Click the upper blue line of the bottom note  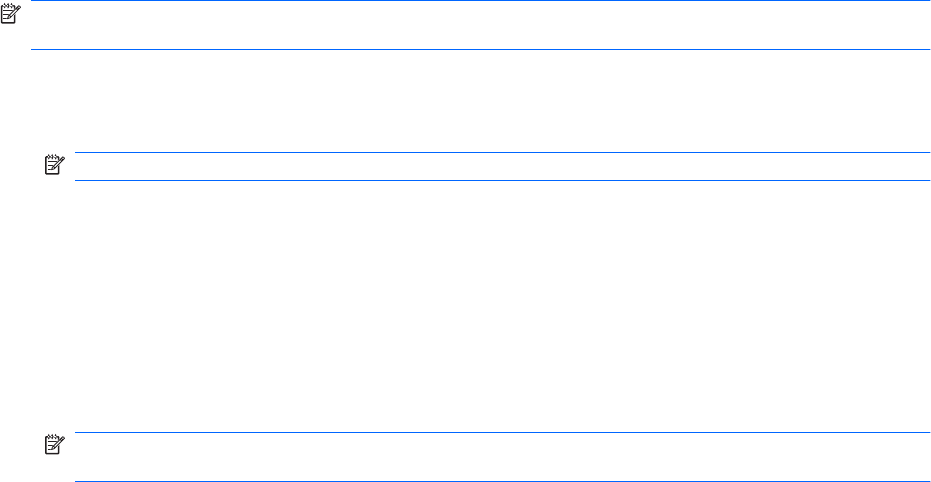click(x=500, y=433)
